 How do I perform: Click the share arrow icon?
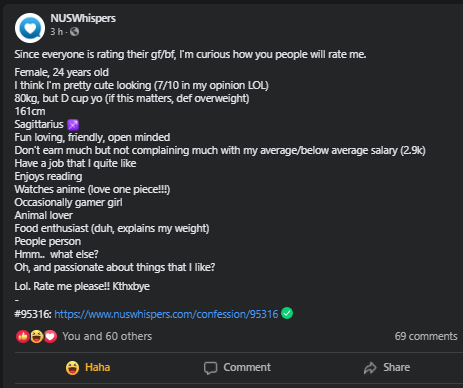click(370, 368)
